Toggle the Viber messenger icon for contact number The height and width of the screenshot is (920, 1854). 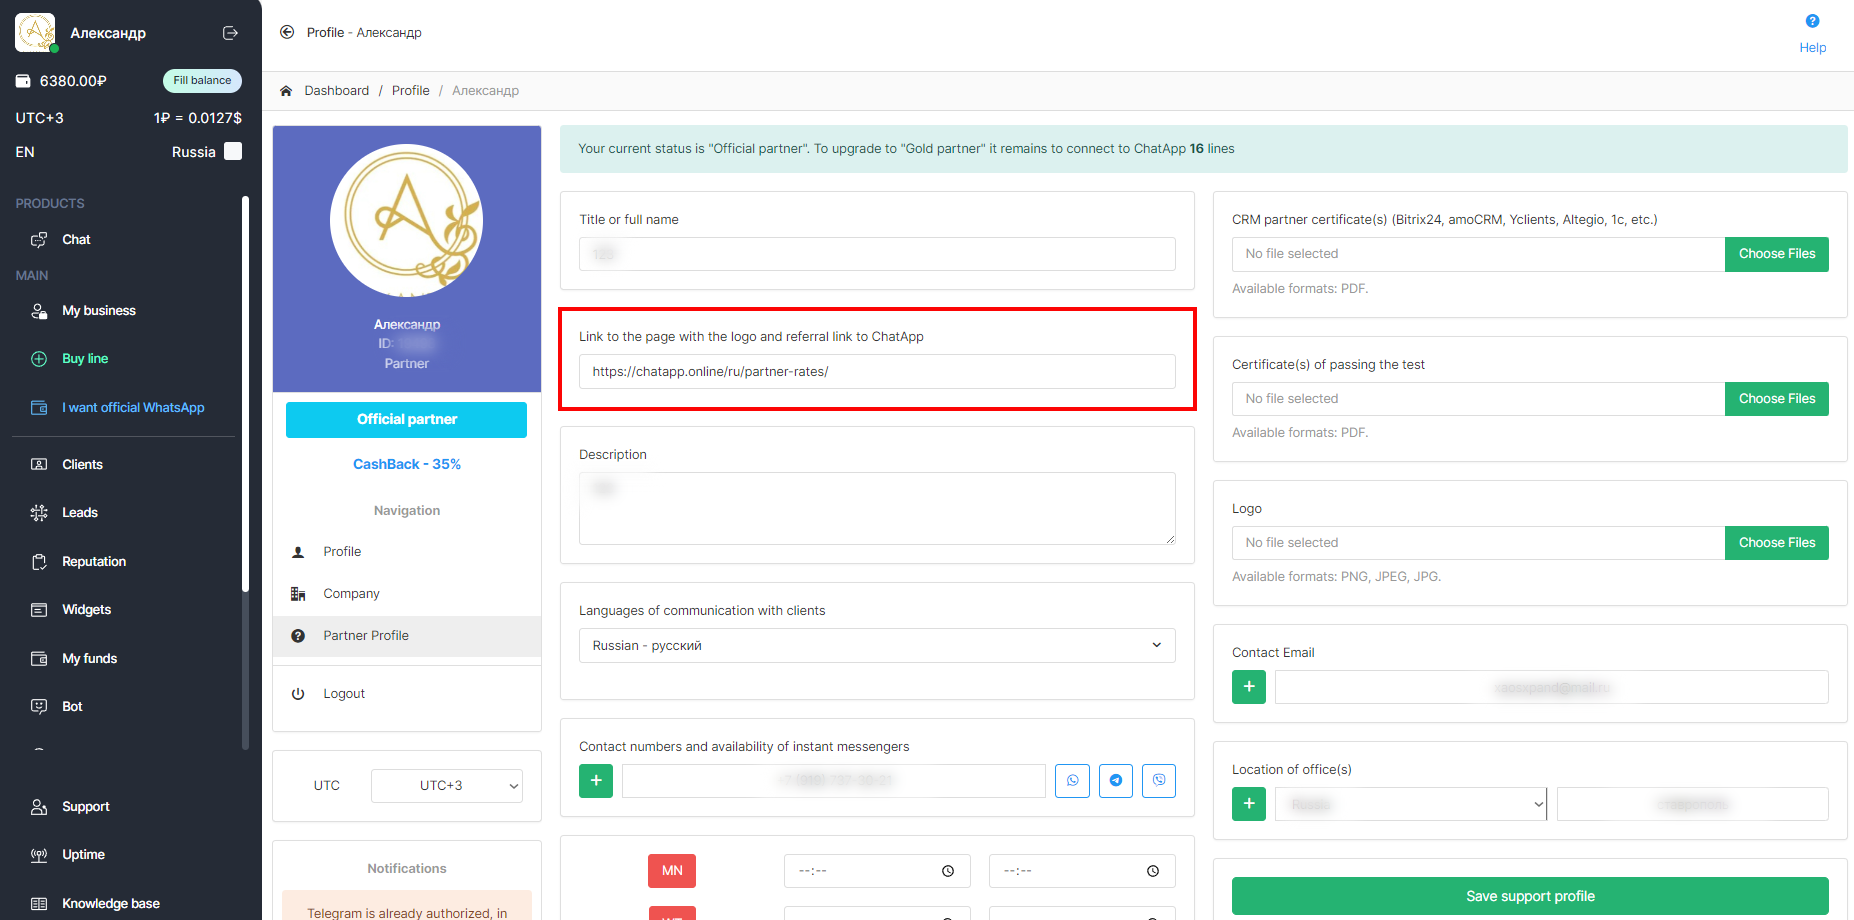(x=1158, y=781)
